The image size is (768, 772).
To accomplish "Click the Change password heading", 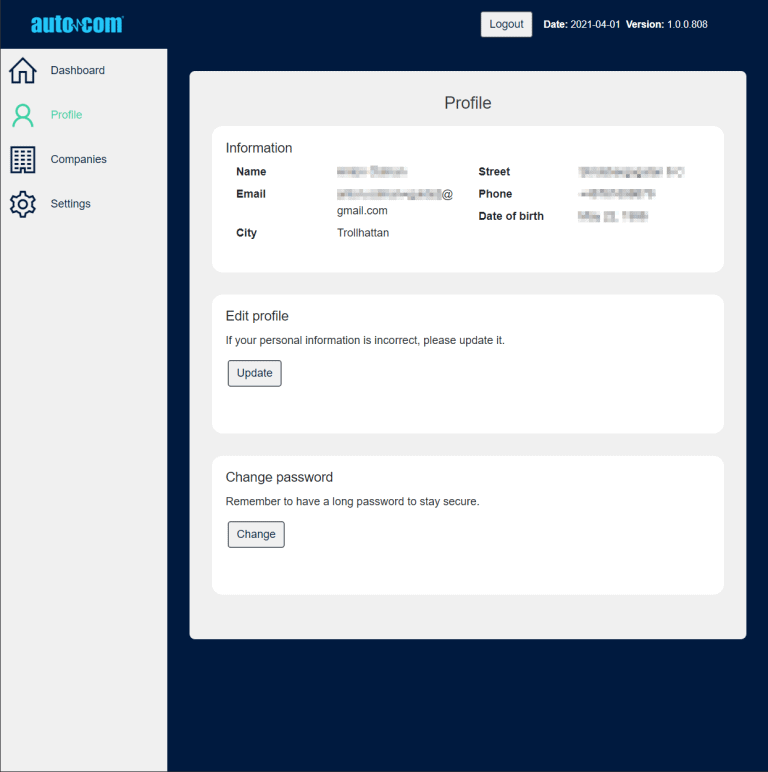I will (279, 477).
